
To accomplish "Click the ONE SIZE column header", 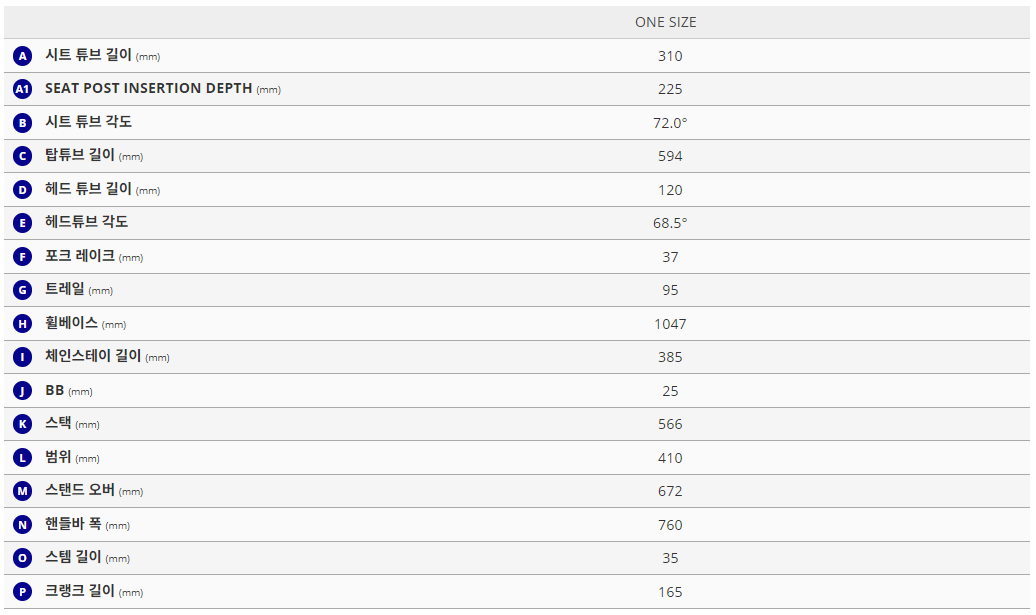I will tap(666, 22).
